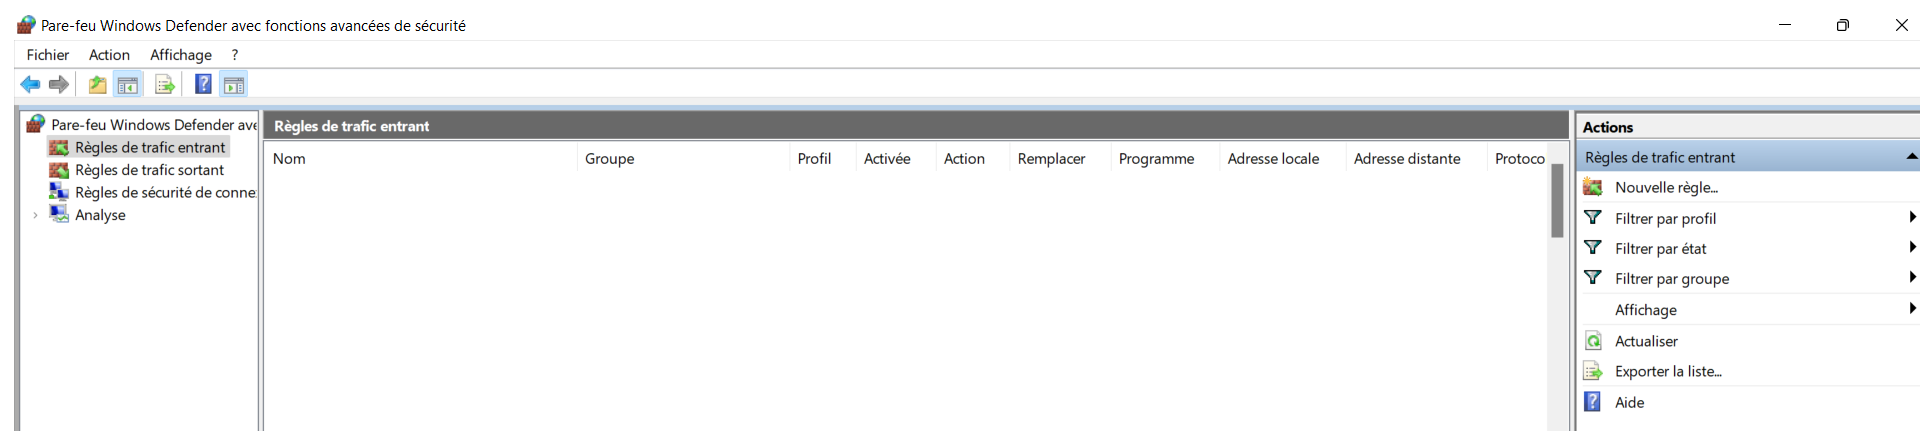1920x431 pixels.
Task: Sort by the Action column header in list
Action: pyautogui.click(x=972, y=158)
